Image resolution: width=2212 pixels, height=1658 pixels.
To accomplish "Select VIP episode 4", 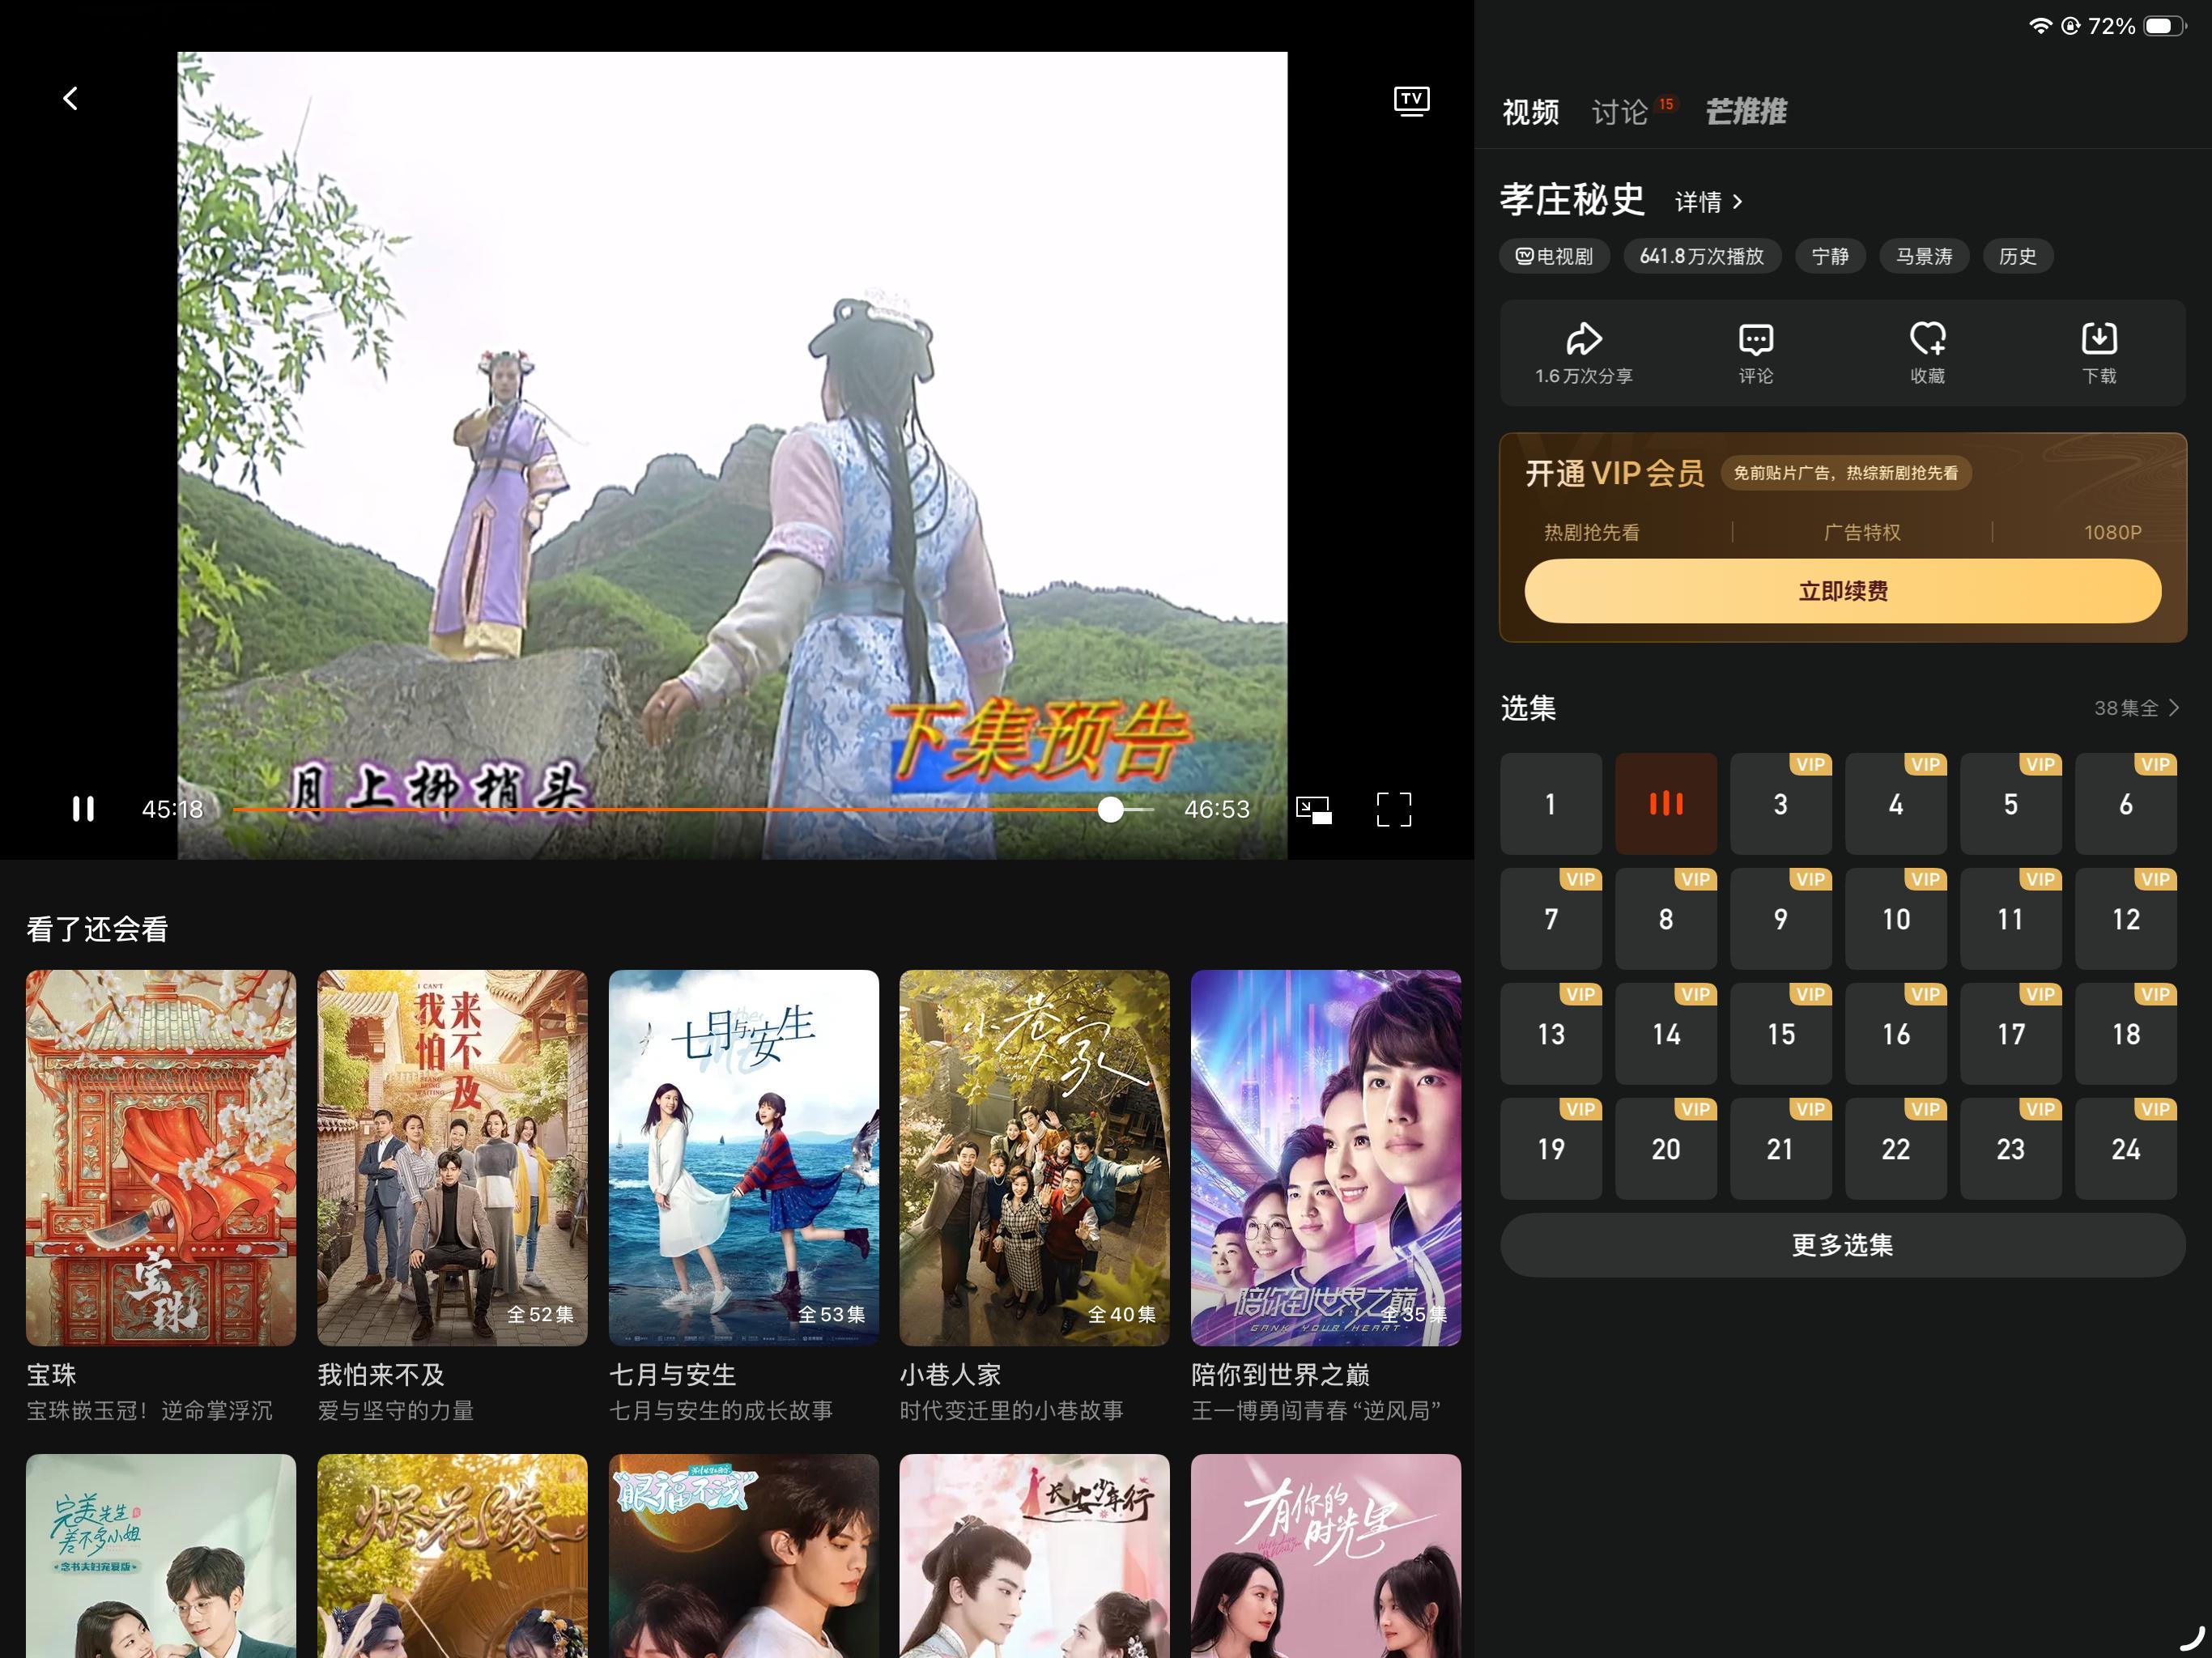I will [1896, 804].
